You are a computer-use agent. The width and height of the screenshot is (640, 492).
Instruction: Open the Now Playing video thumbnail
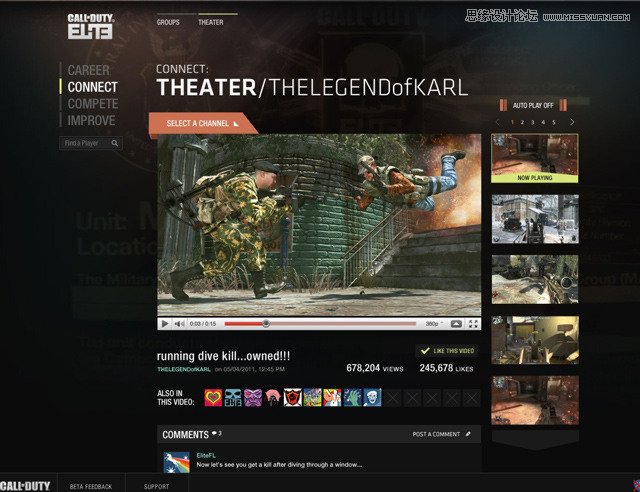[535, 158]
